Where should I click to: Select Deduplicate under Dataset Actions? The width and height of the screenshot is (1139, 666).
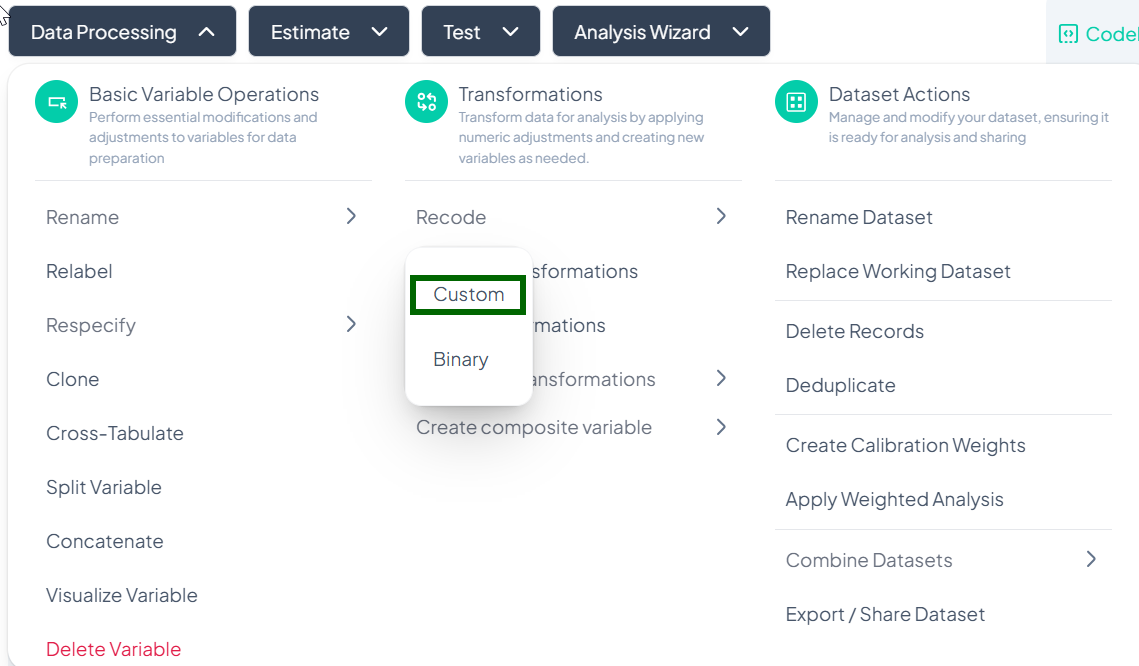click(x=840, y=385)
